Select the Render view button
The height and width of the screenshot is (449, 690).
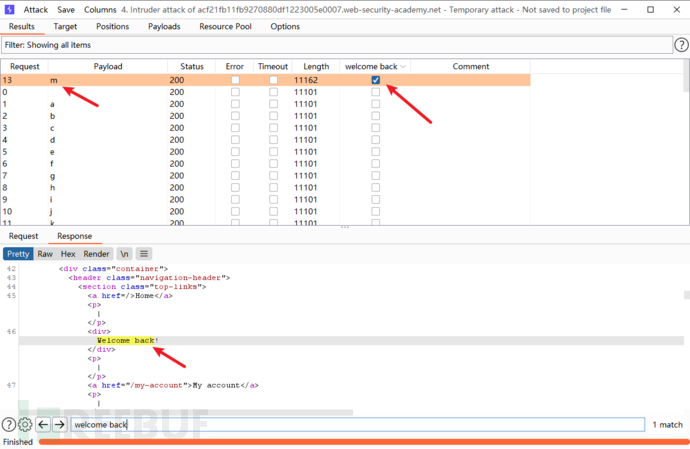(96, 254)
